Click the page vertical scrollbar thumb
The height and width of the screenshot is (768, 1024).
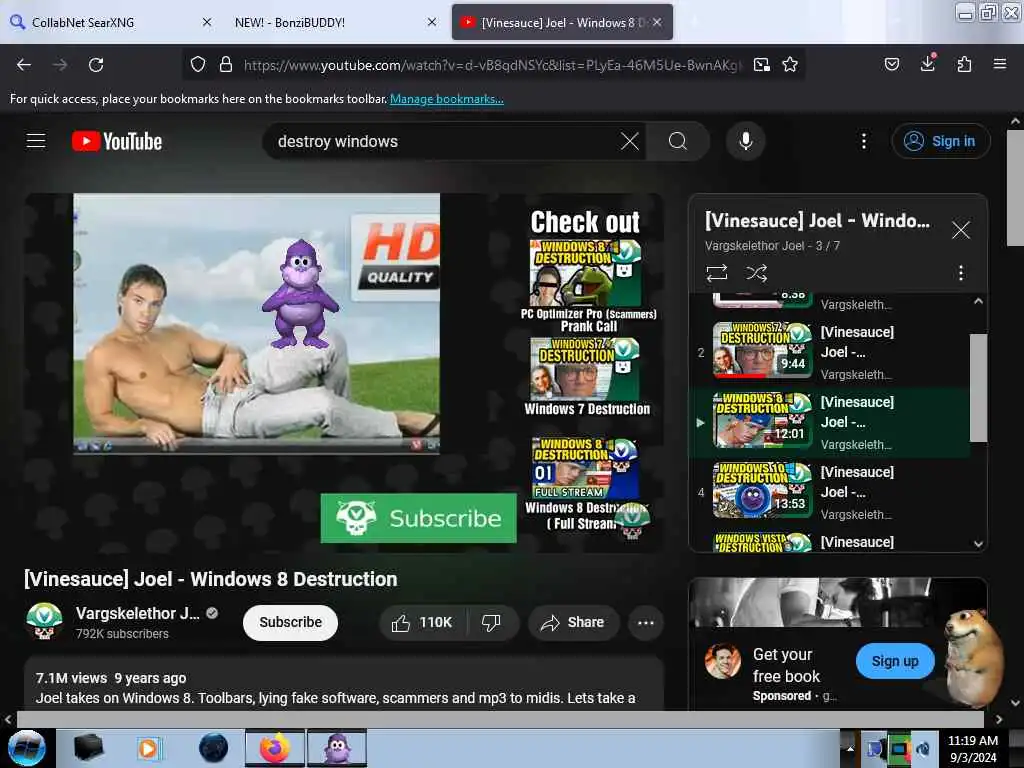pyautogui.click(x=1015, y=187)
